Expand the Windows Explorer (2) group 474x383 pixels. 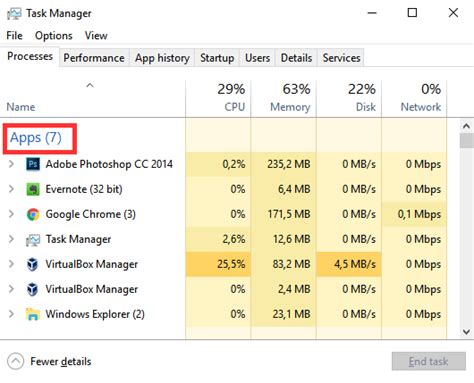point(11,314)
